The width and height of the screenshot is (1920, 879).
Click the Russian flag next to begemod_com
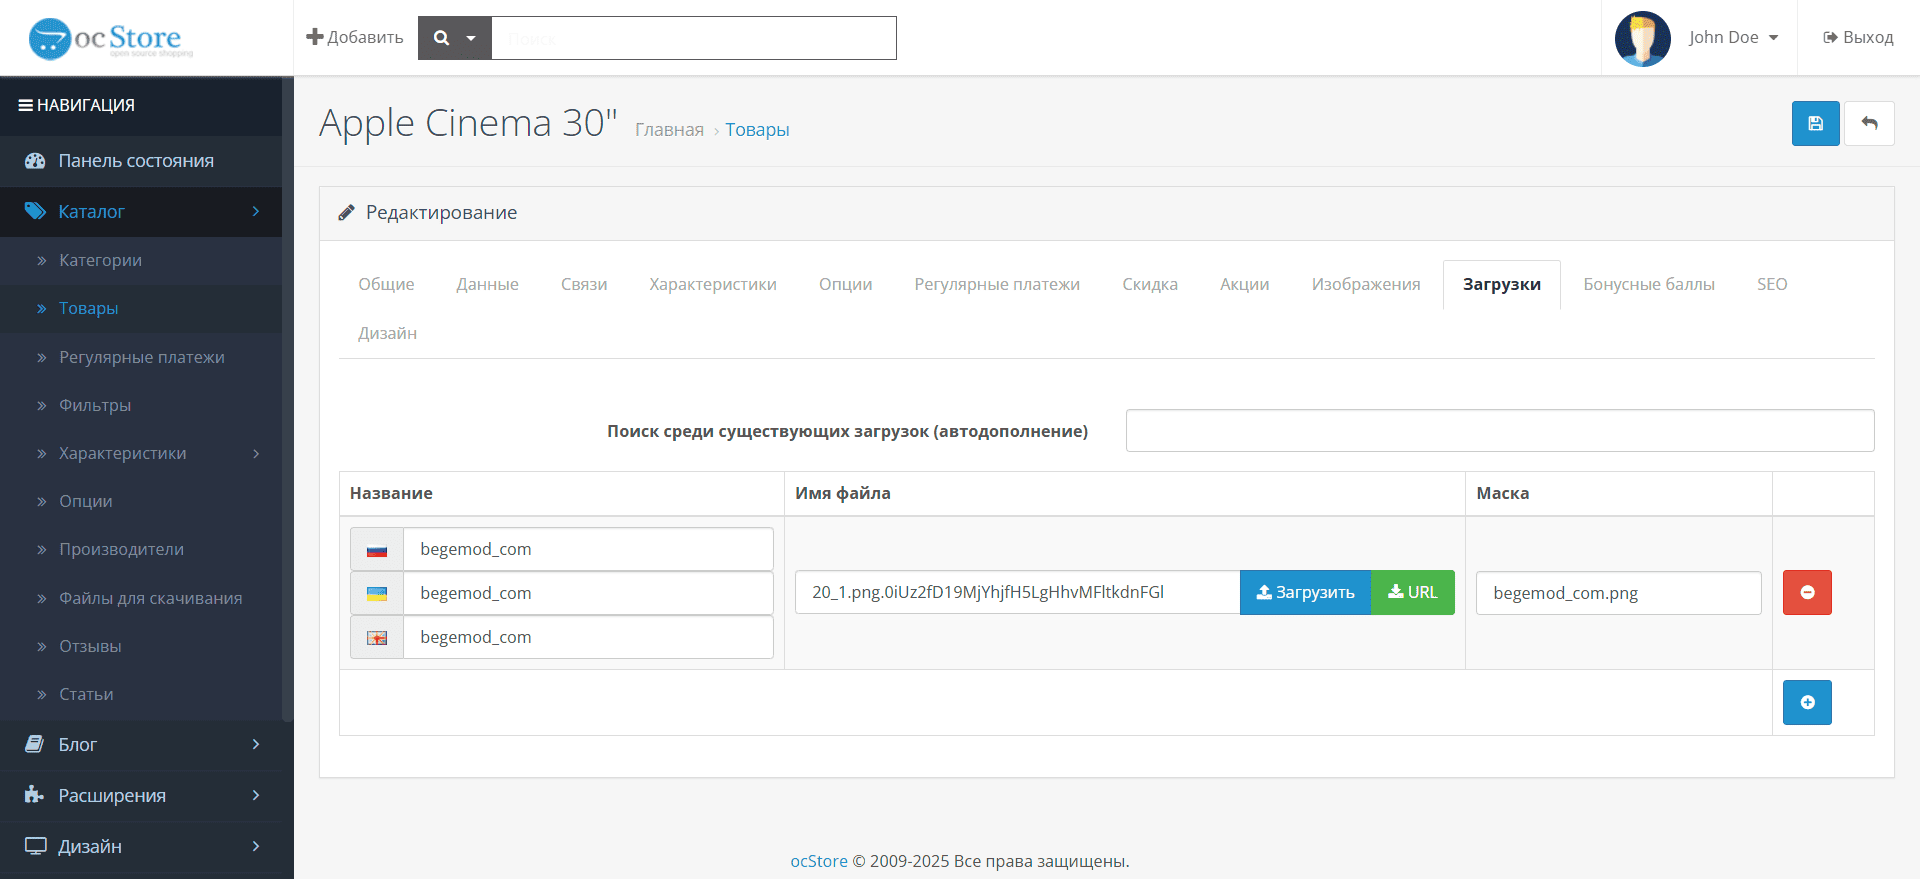pyautogui.click(x=377, y=549)
